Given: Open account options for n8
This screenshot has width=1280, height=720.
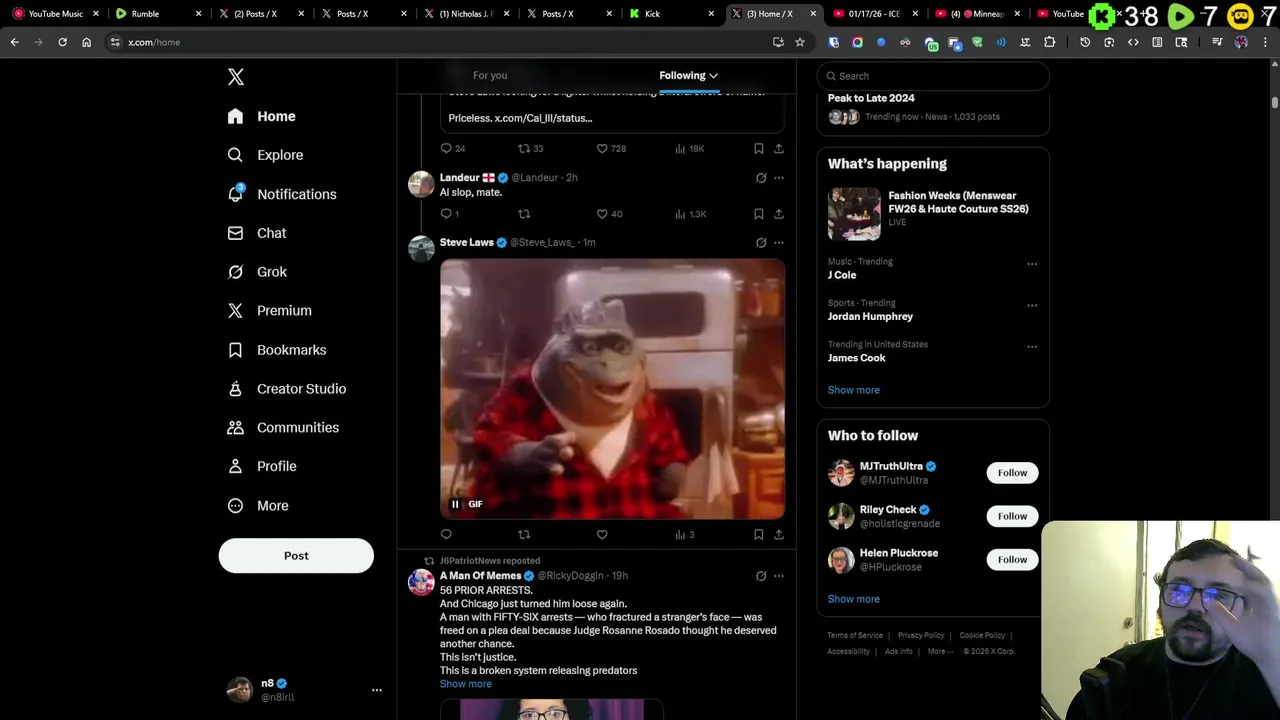Looking at the screenshot, I should tap(377, 690).
